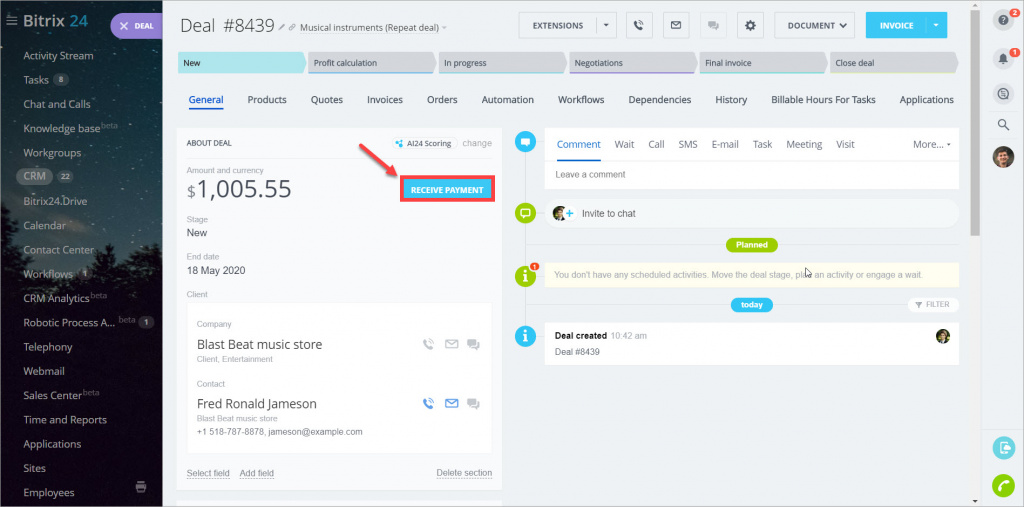Screen dimensions: 1024x507
Task: Click the RECEIVE PAYMENT button
Action: (x=447, y=189)
